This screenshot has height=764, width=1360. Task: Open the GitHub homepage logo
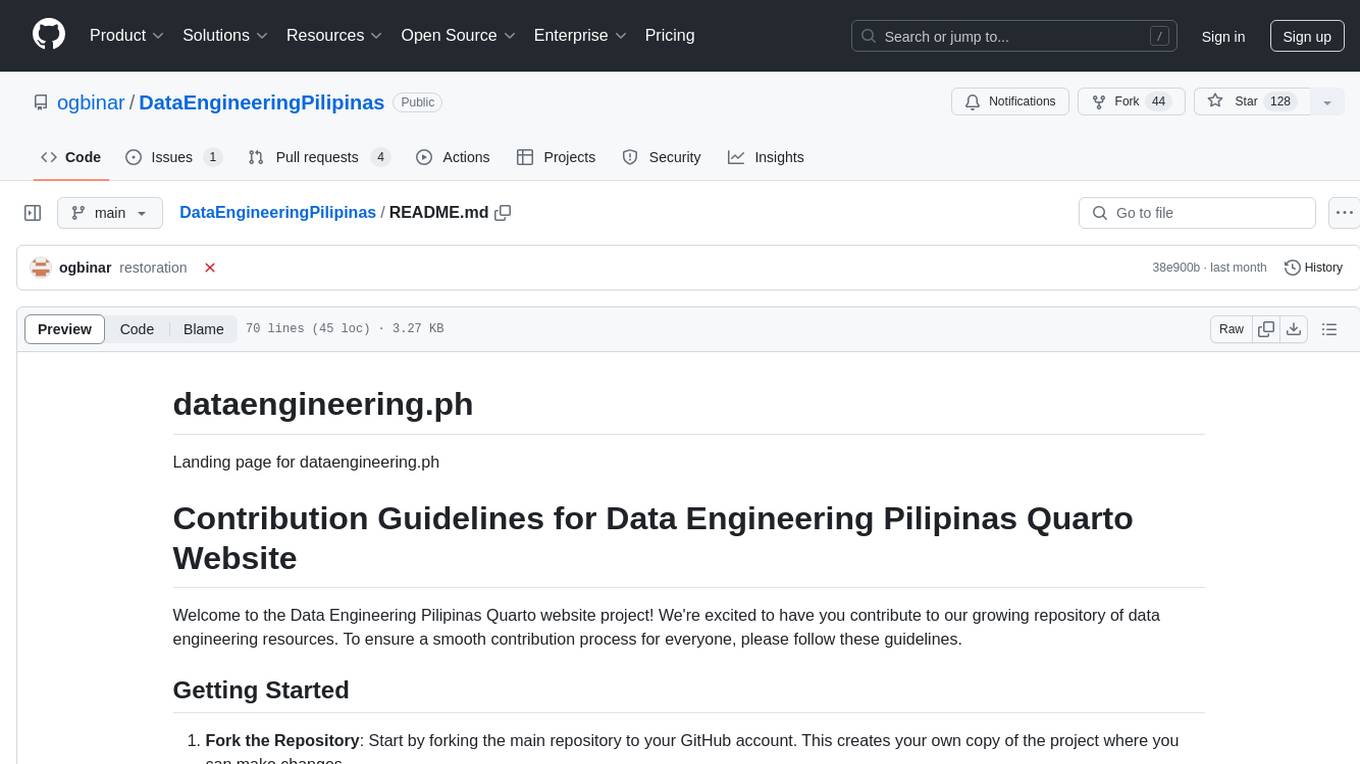(x=49, y=35)
